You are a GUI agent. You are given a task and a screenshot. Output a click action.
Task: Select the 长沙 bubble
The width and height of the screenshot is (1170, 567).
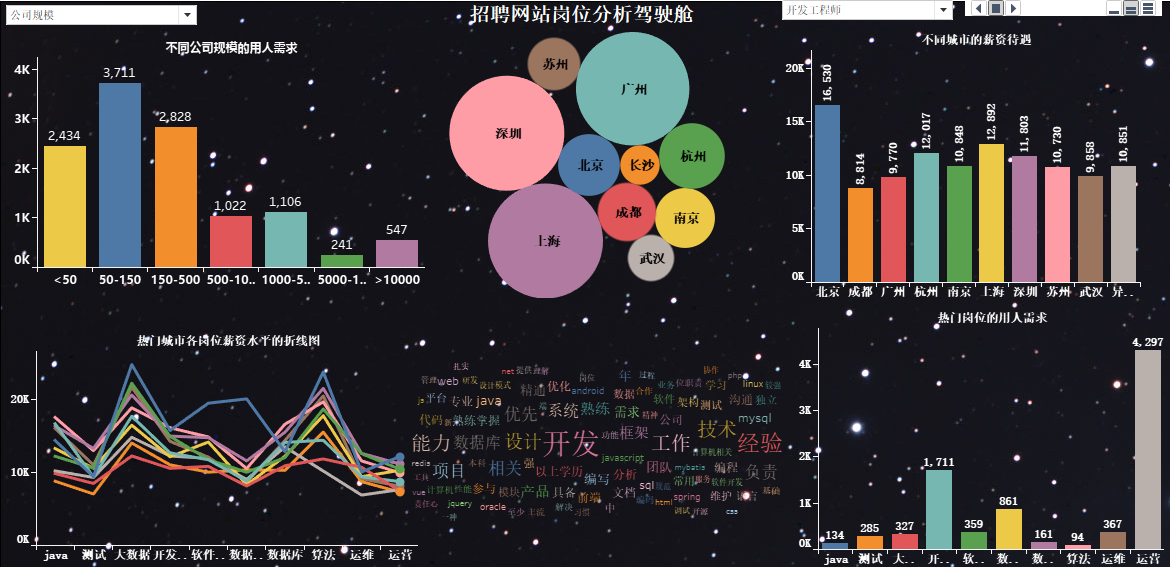pos(640,165)
